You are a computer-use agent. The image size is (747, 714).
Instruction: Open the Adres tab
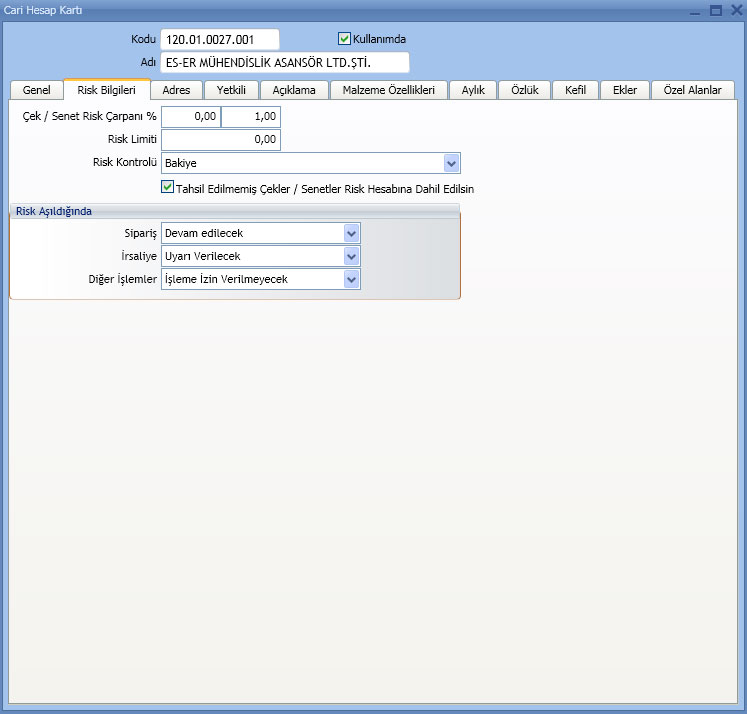tap(176, 90)
